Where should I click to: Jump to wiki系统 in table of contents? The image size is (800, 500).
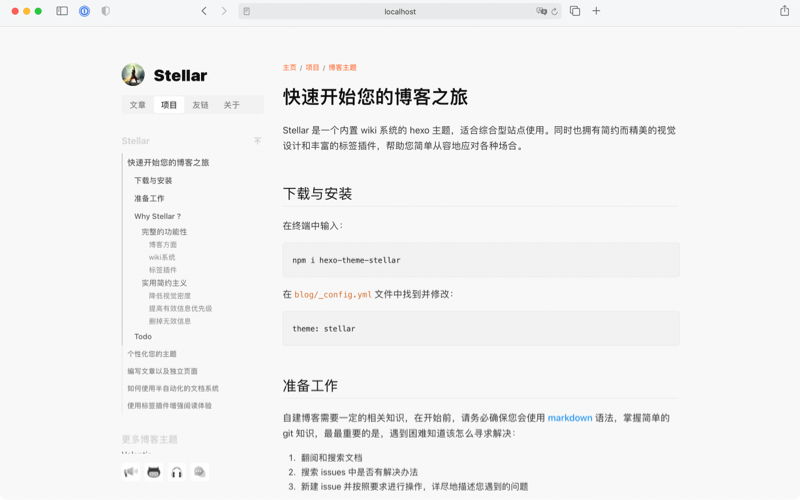(x=162, y=257)
